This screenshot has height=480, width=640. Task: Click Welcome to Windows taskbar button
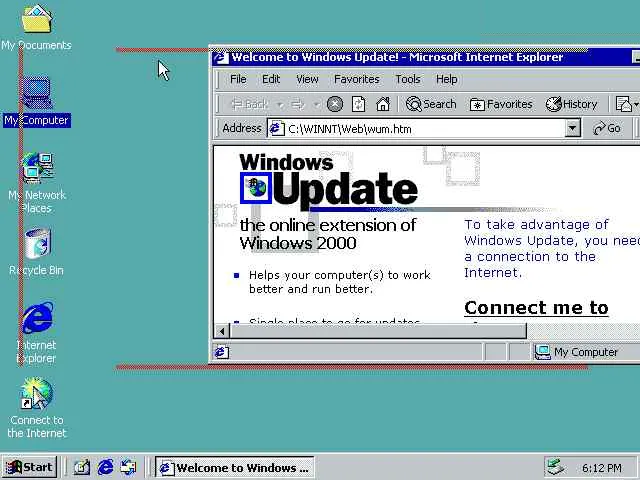(x=234, y=467)
